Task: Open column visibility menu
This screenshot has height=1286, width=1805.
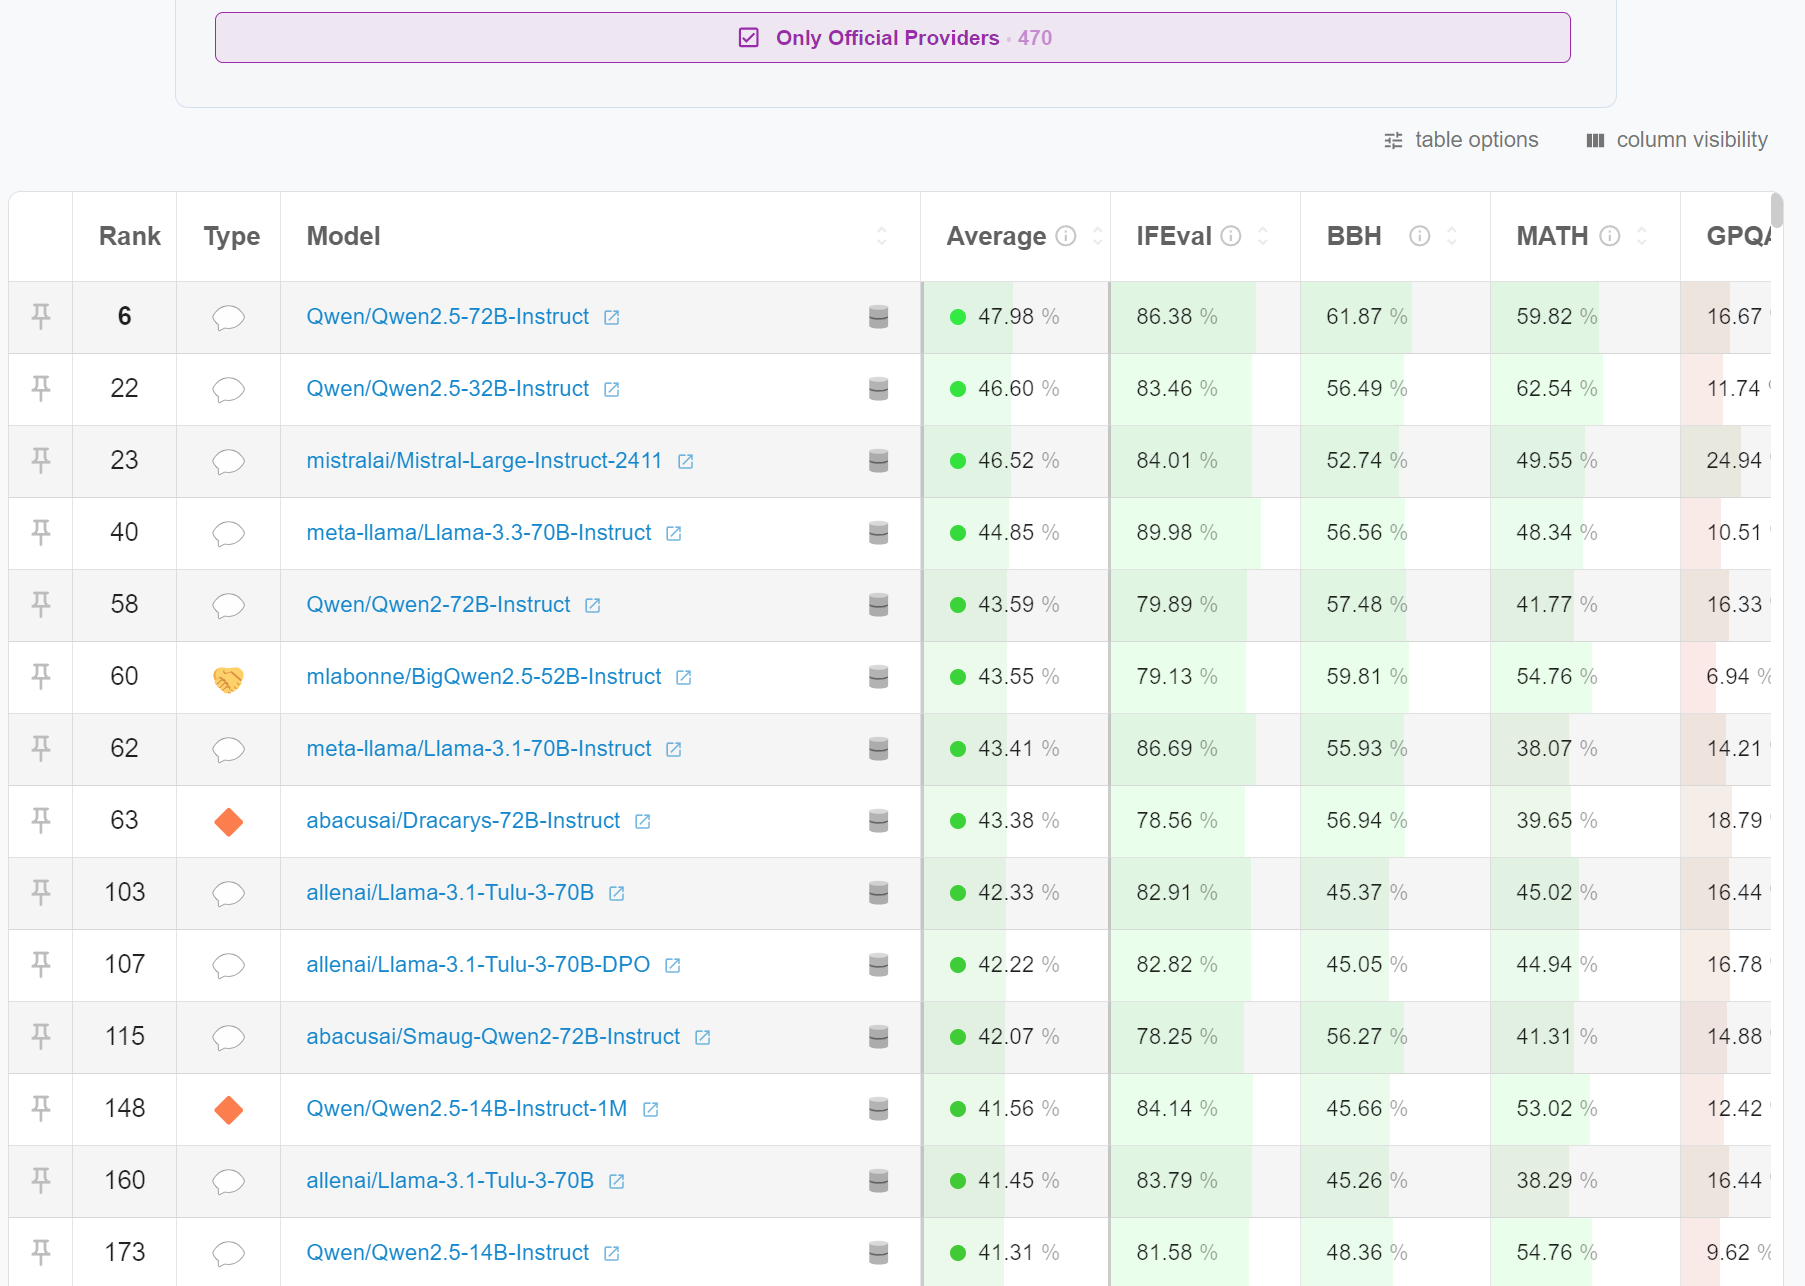Action: pos(1677,140)
